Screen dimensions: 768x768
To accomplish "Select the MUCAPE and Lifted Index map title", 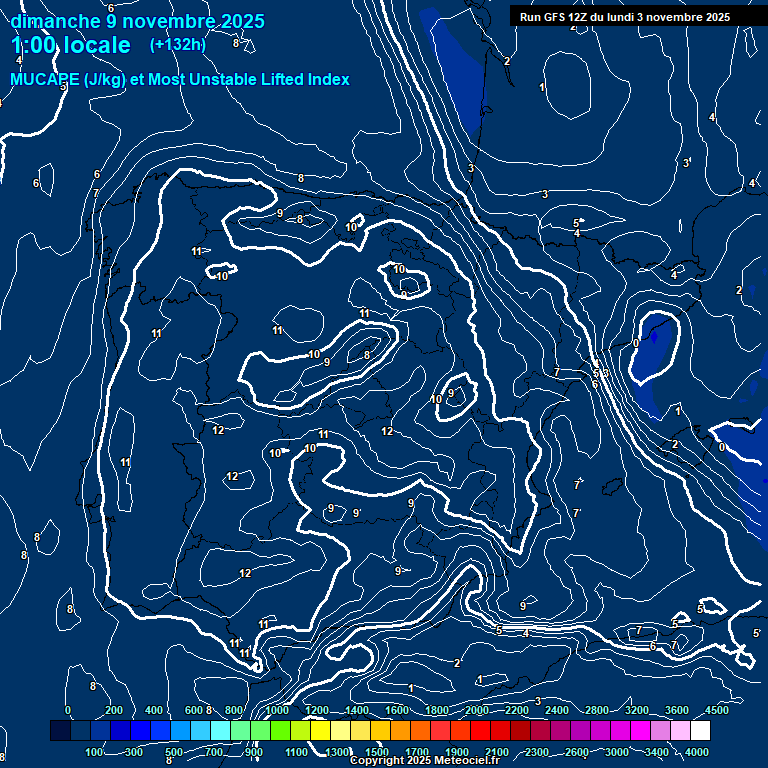I will pyautogui.click(x=180, y=79).
